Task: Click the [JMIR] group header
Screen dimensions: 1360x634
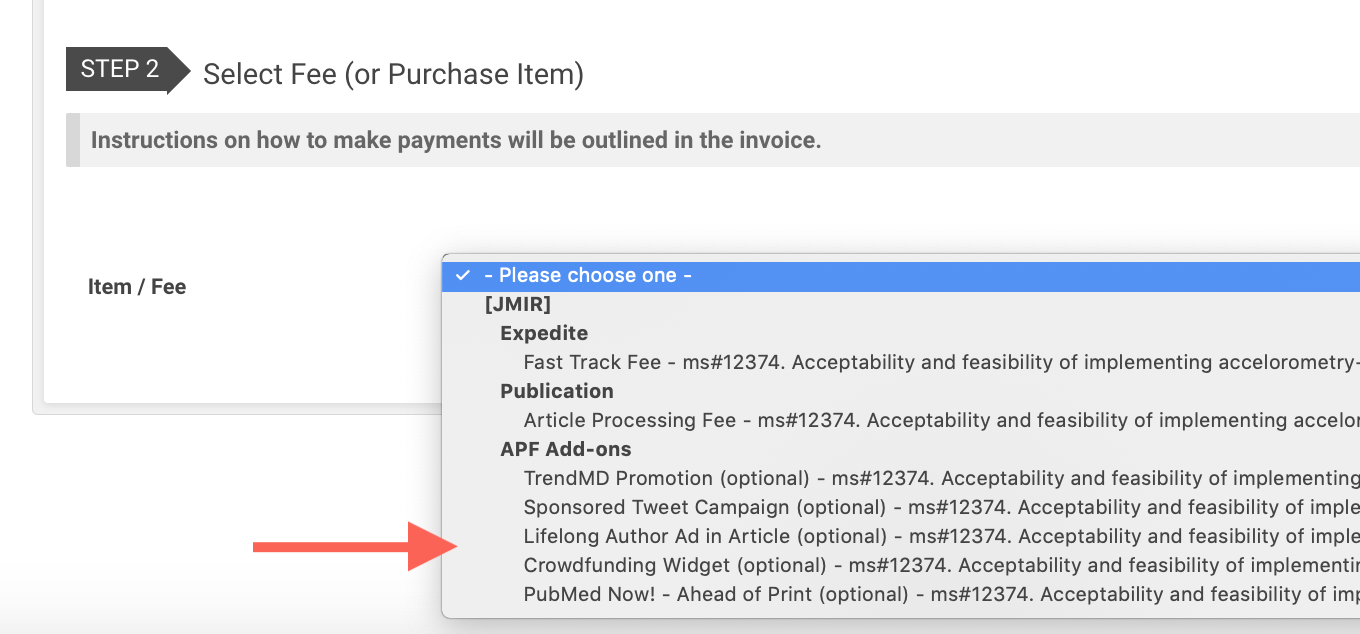Action: point(517,304)
